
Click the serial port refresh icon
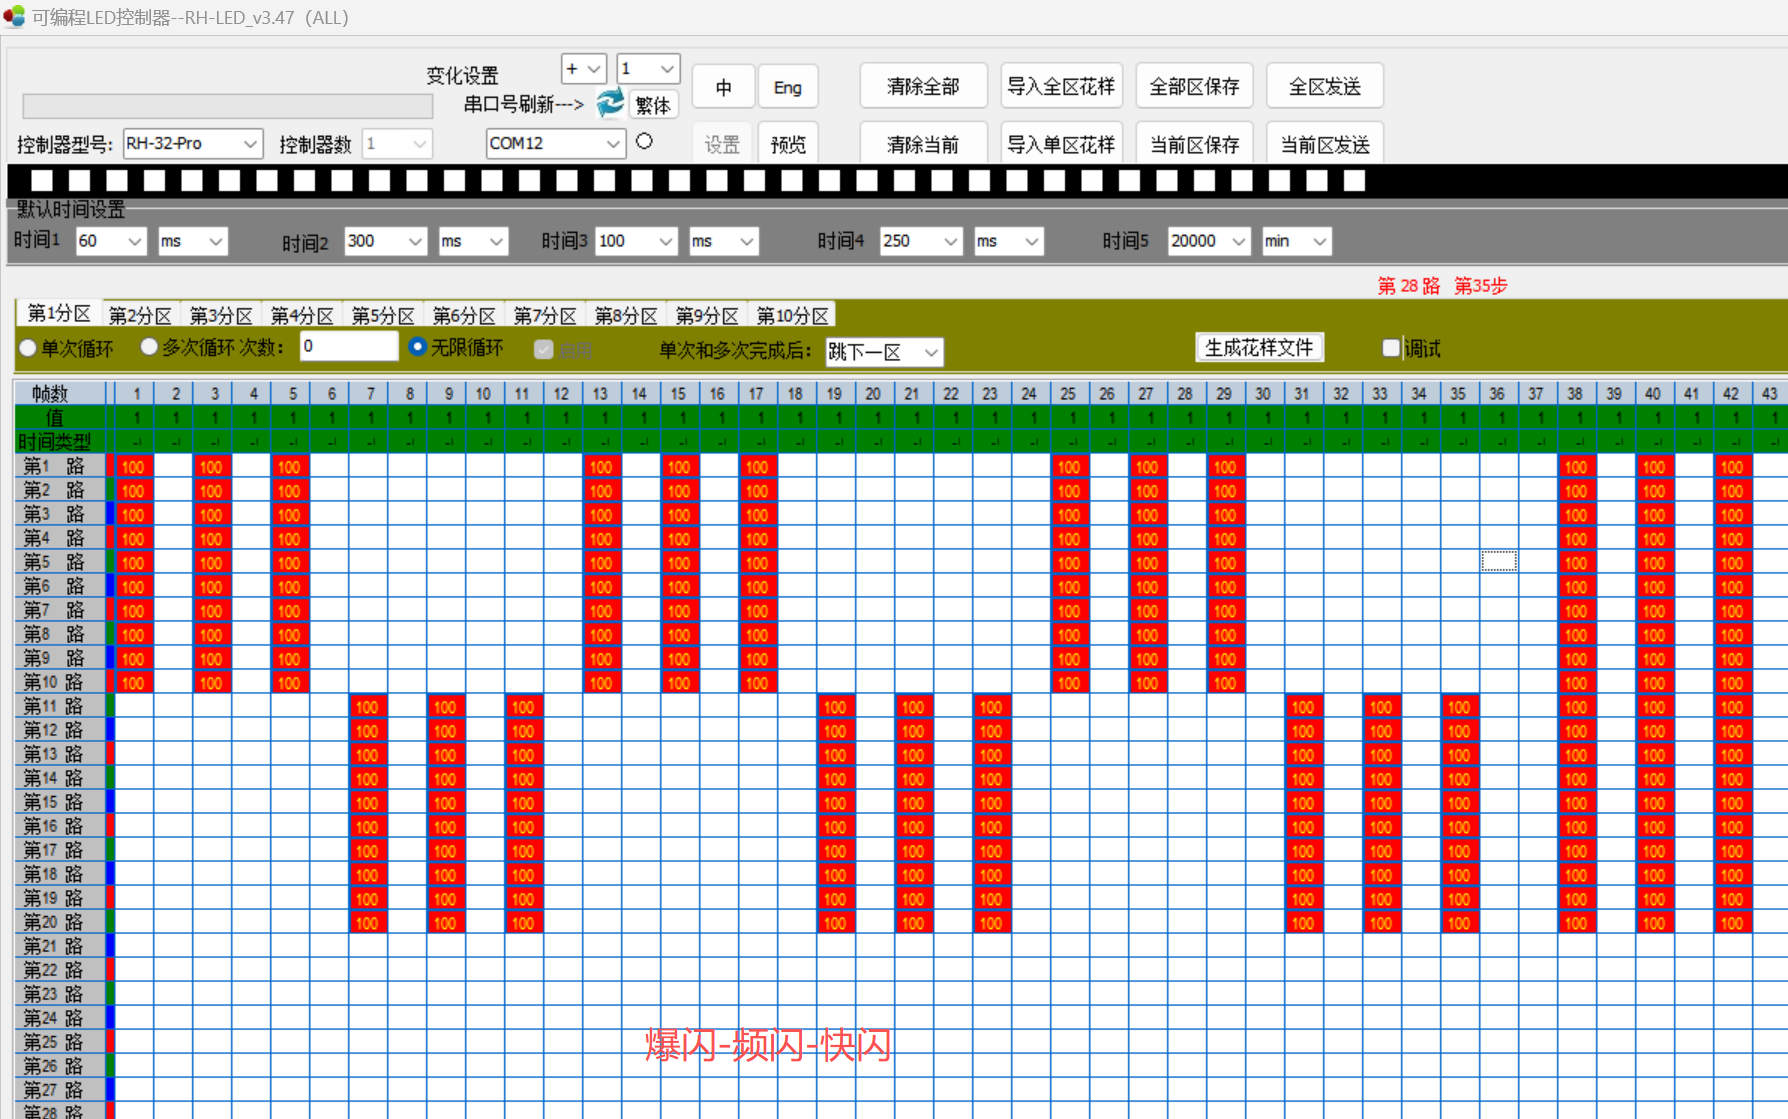point(609,103)
